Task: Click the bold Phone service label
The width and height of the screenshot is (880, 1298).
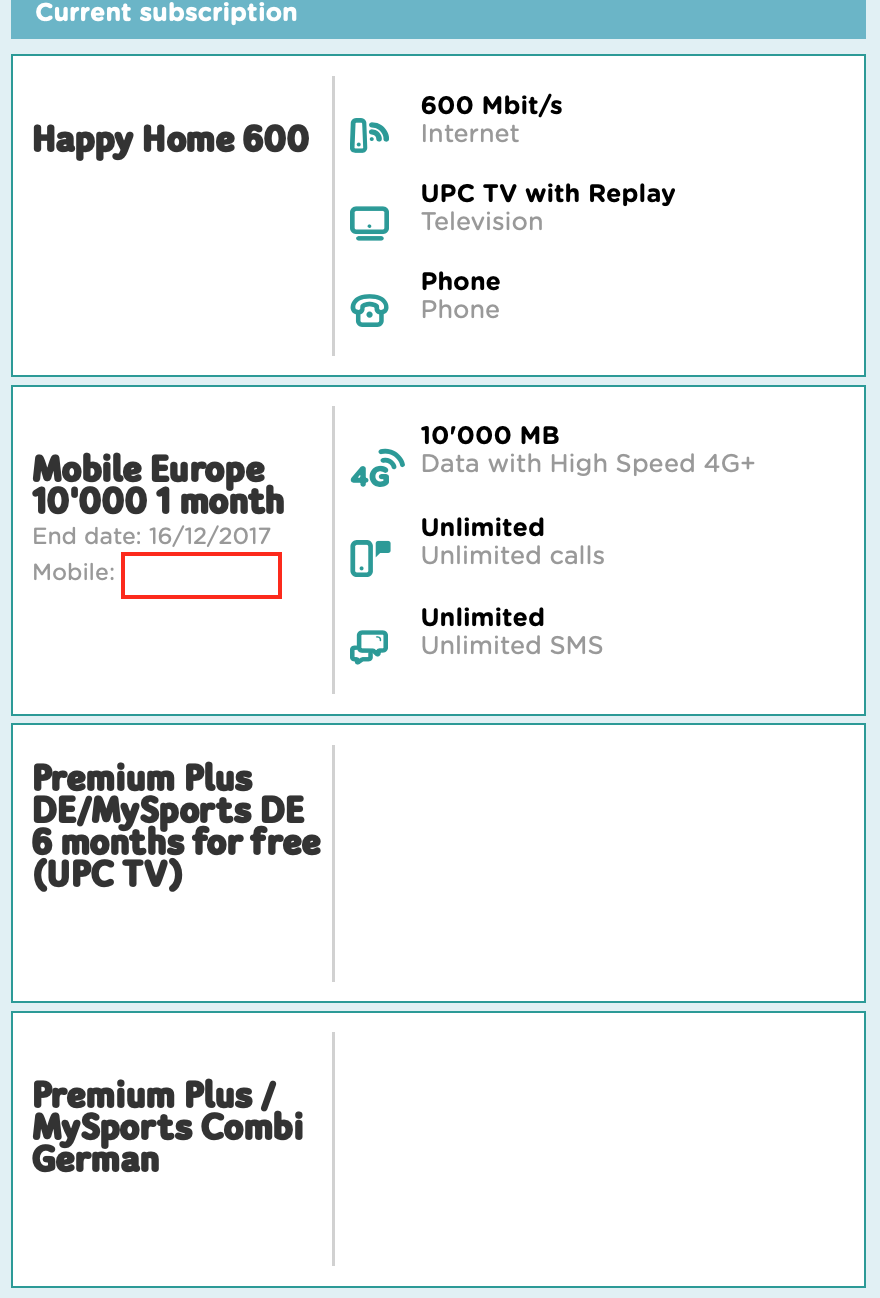Action: click(460, 281)
